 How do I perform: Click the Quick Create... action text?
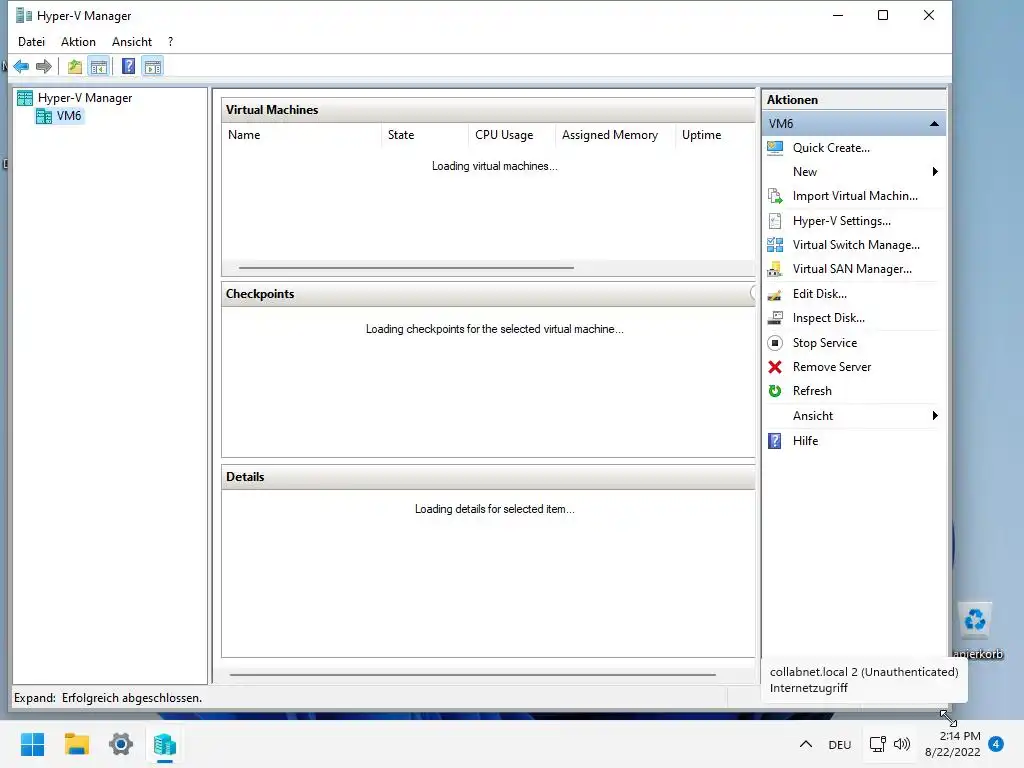tap(831, 148)
